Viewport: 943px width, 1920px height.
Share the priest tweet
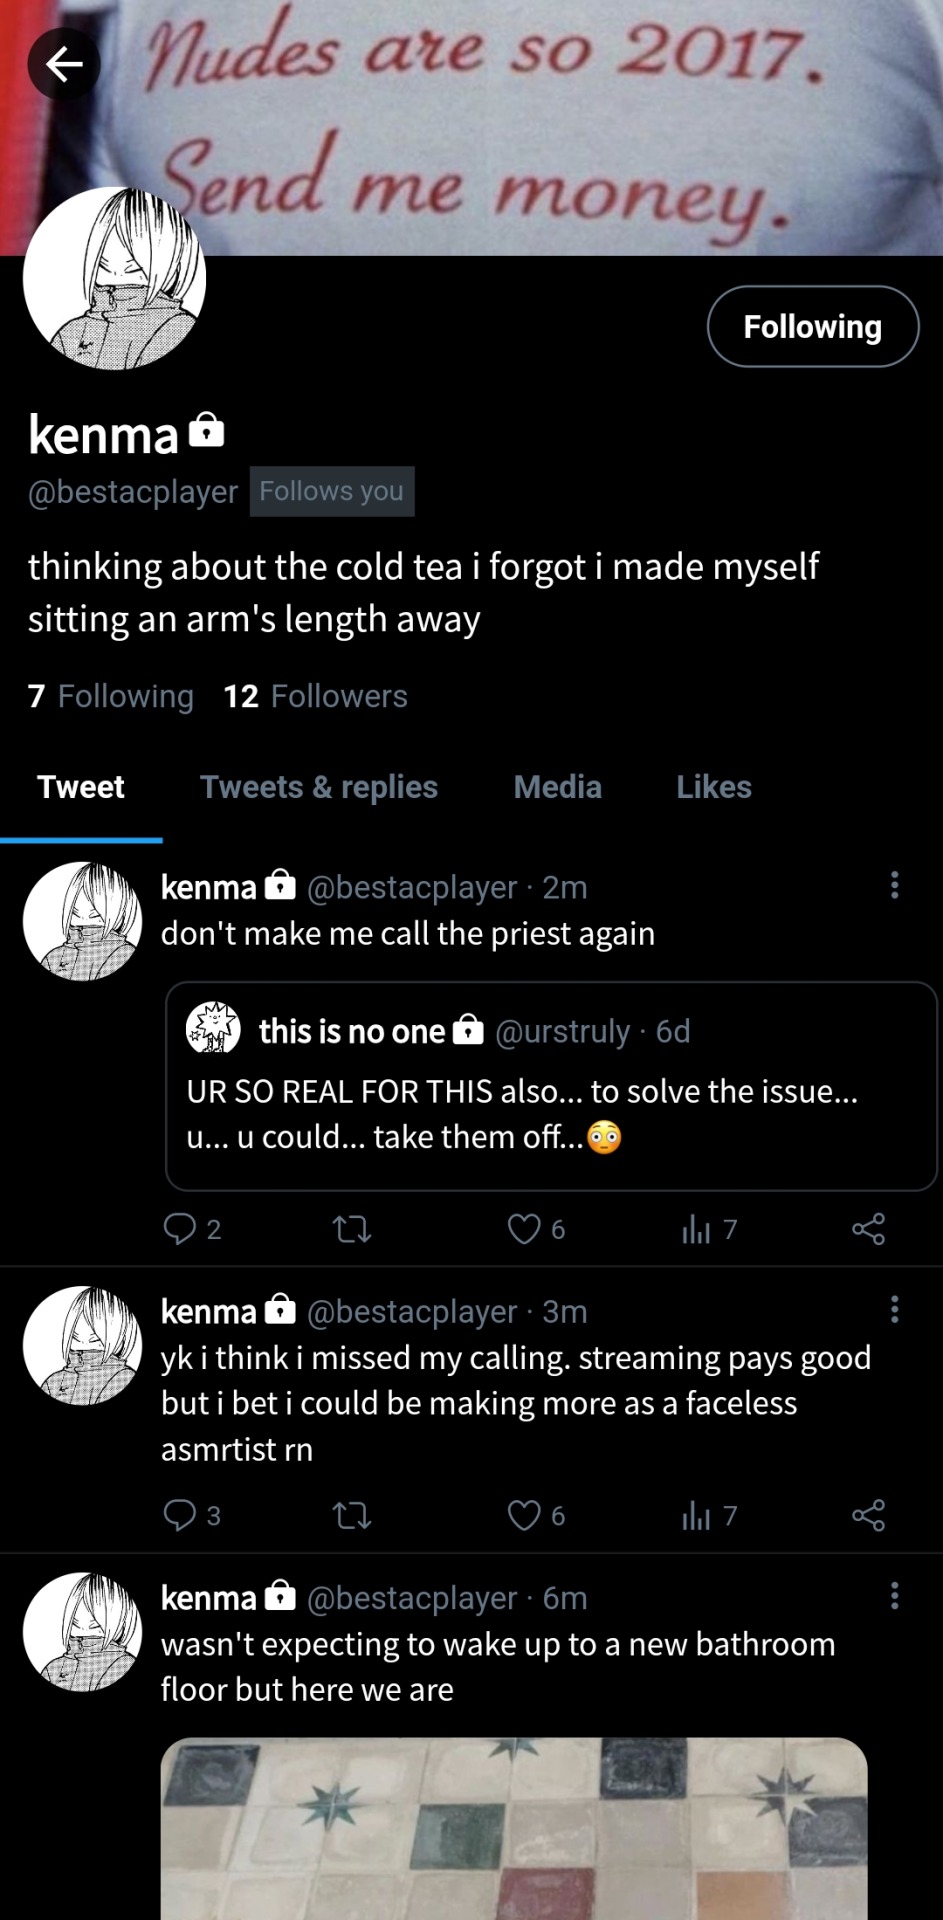point(868,1228)
